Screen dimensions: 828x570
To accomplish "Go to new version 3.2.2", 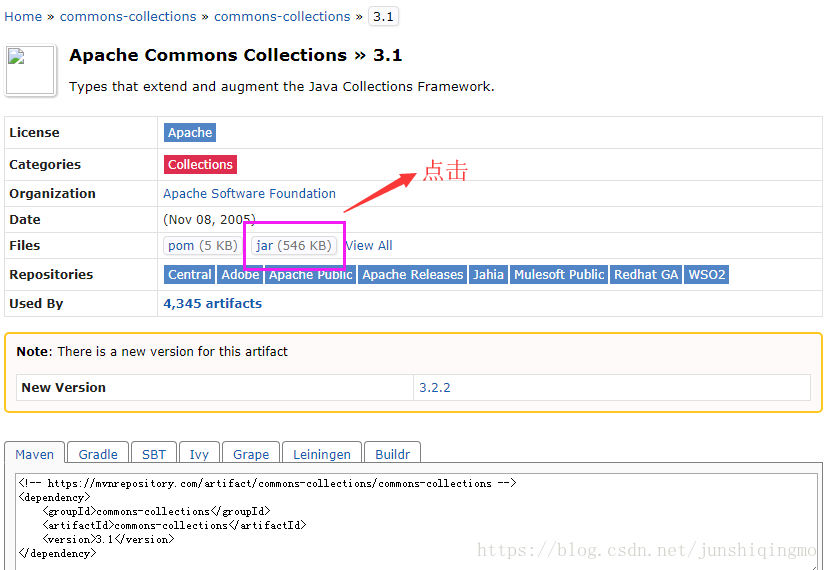I will (x=435, y=388).
